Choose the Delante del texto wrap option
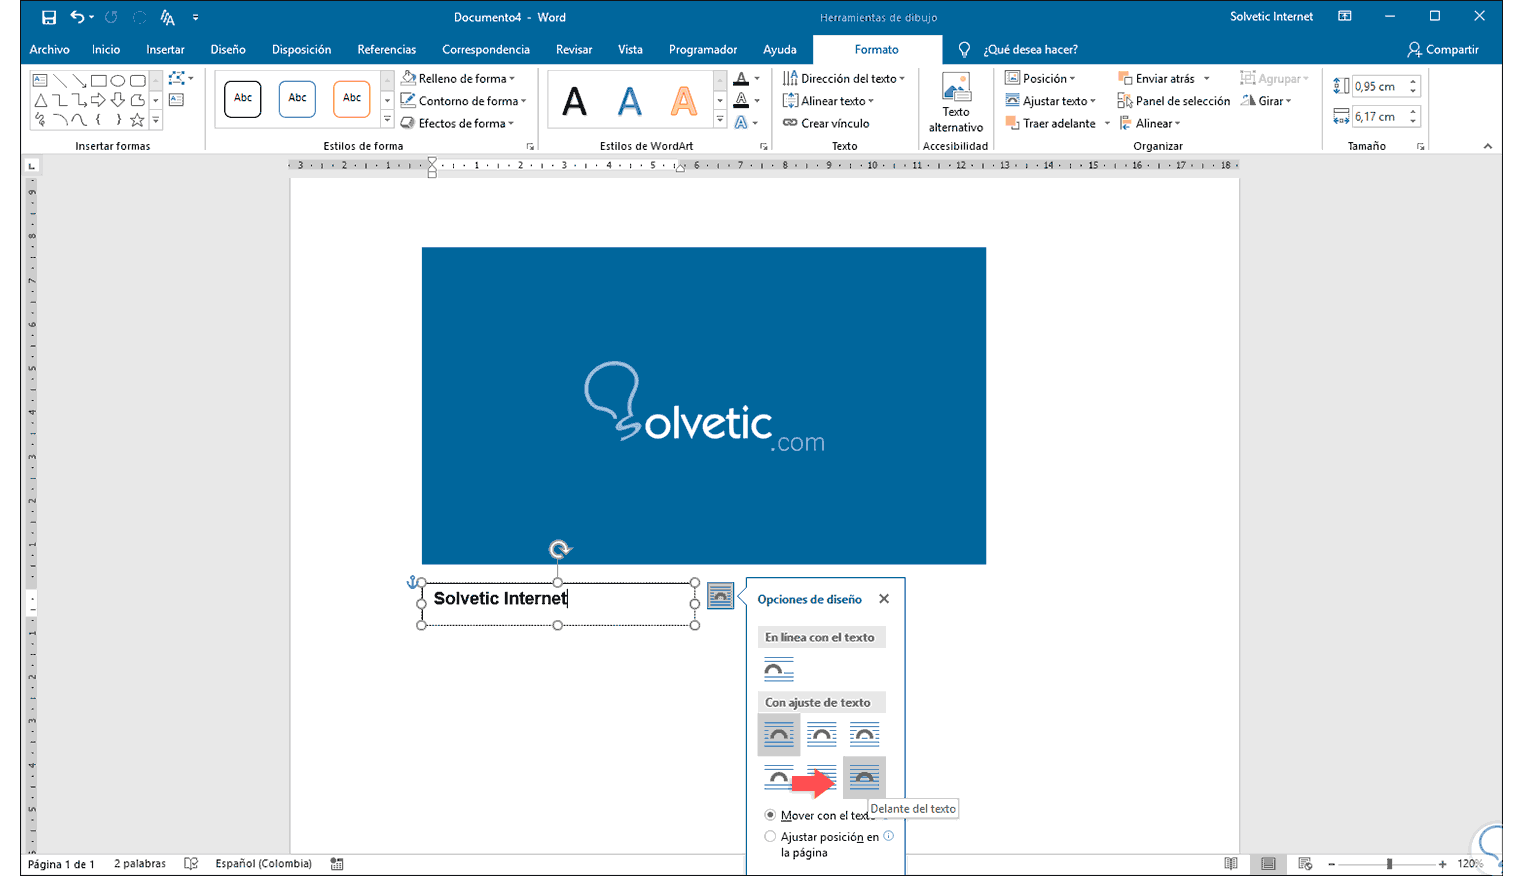This screenshot has height=876, width=1524. coord(864,777)
